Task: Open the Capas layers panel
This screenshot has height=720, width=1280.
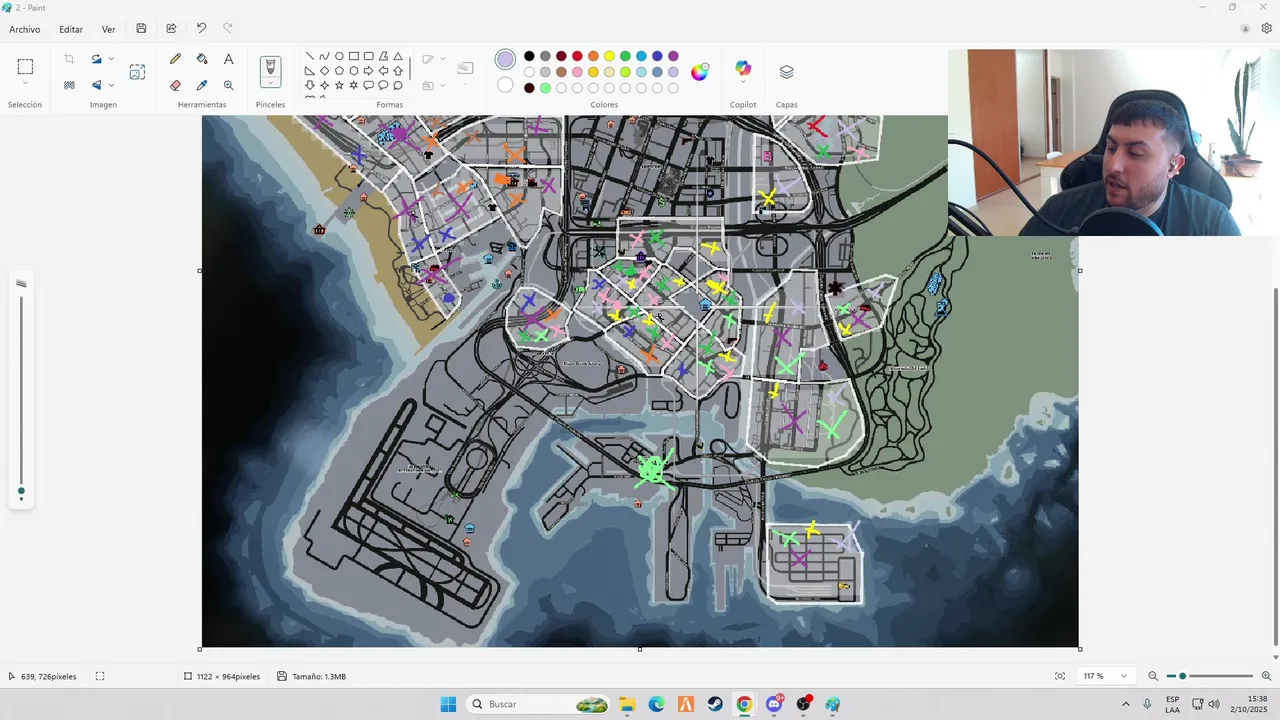Action: pyautogui.click(x=786, y=72)
